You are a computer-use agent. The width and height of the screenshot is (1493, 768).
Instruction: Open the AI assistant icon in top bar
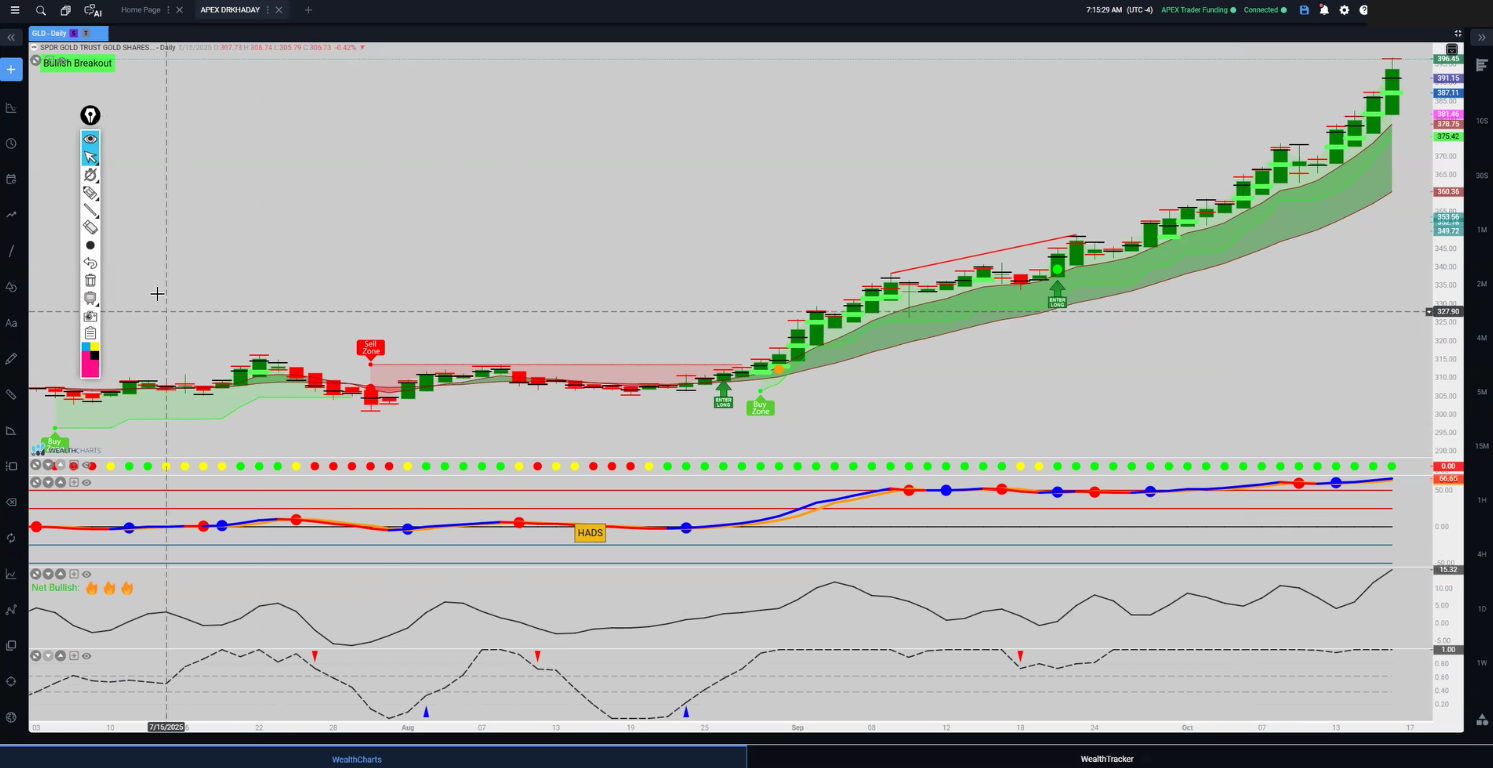pyautogui.click(x=93, y=10)
